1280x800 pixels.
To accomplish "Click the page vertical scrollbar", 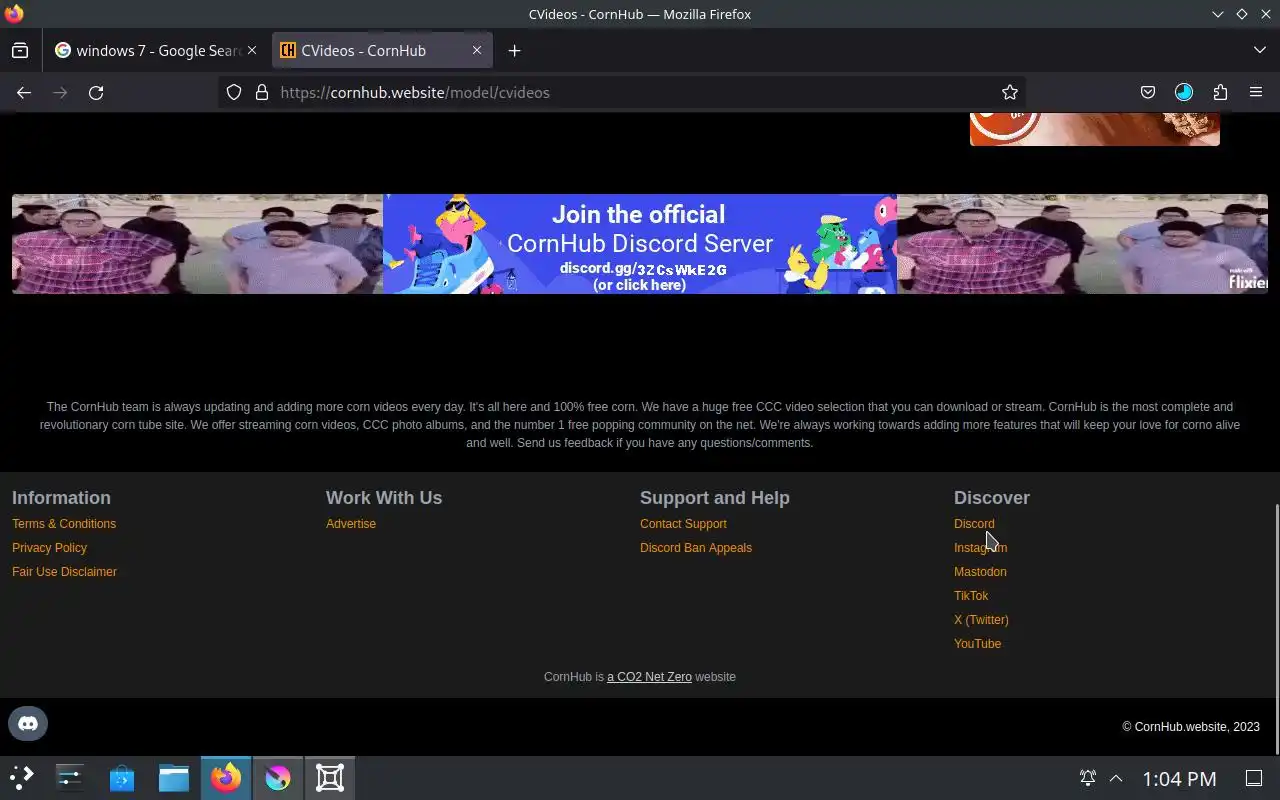I will 1276,630.
